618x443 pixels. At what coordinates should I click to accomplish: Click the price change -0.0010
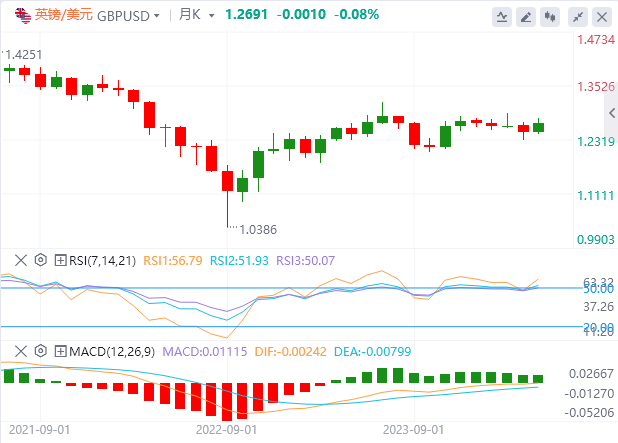tap(302, 15)
